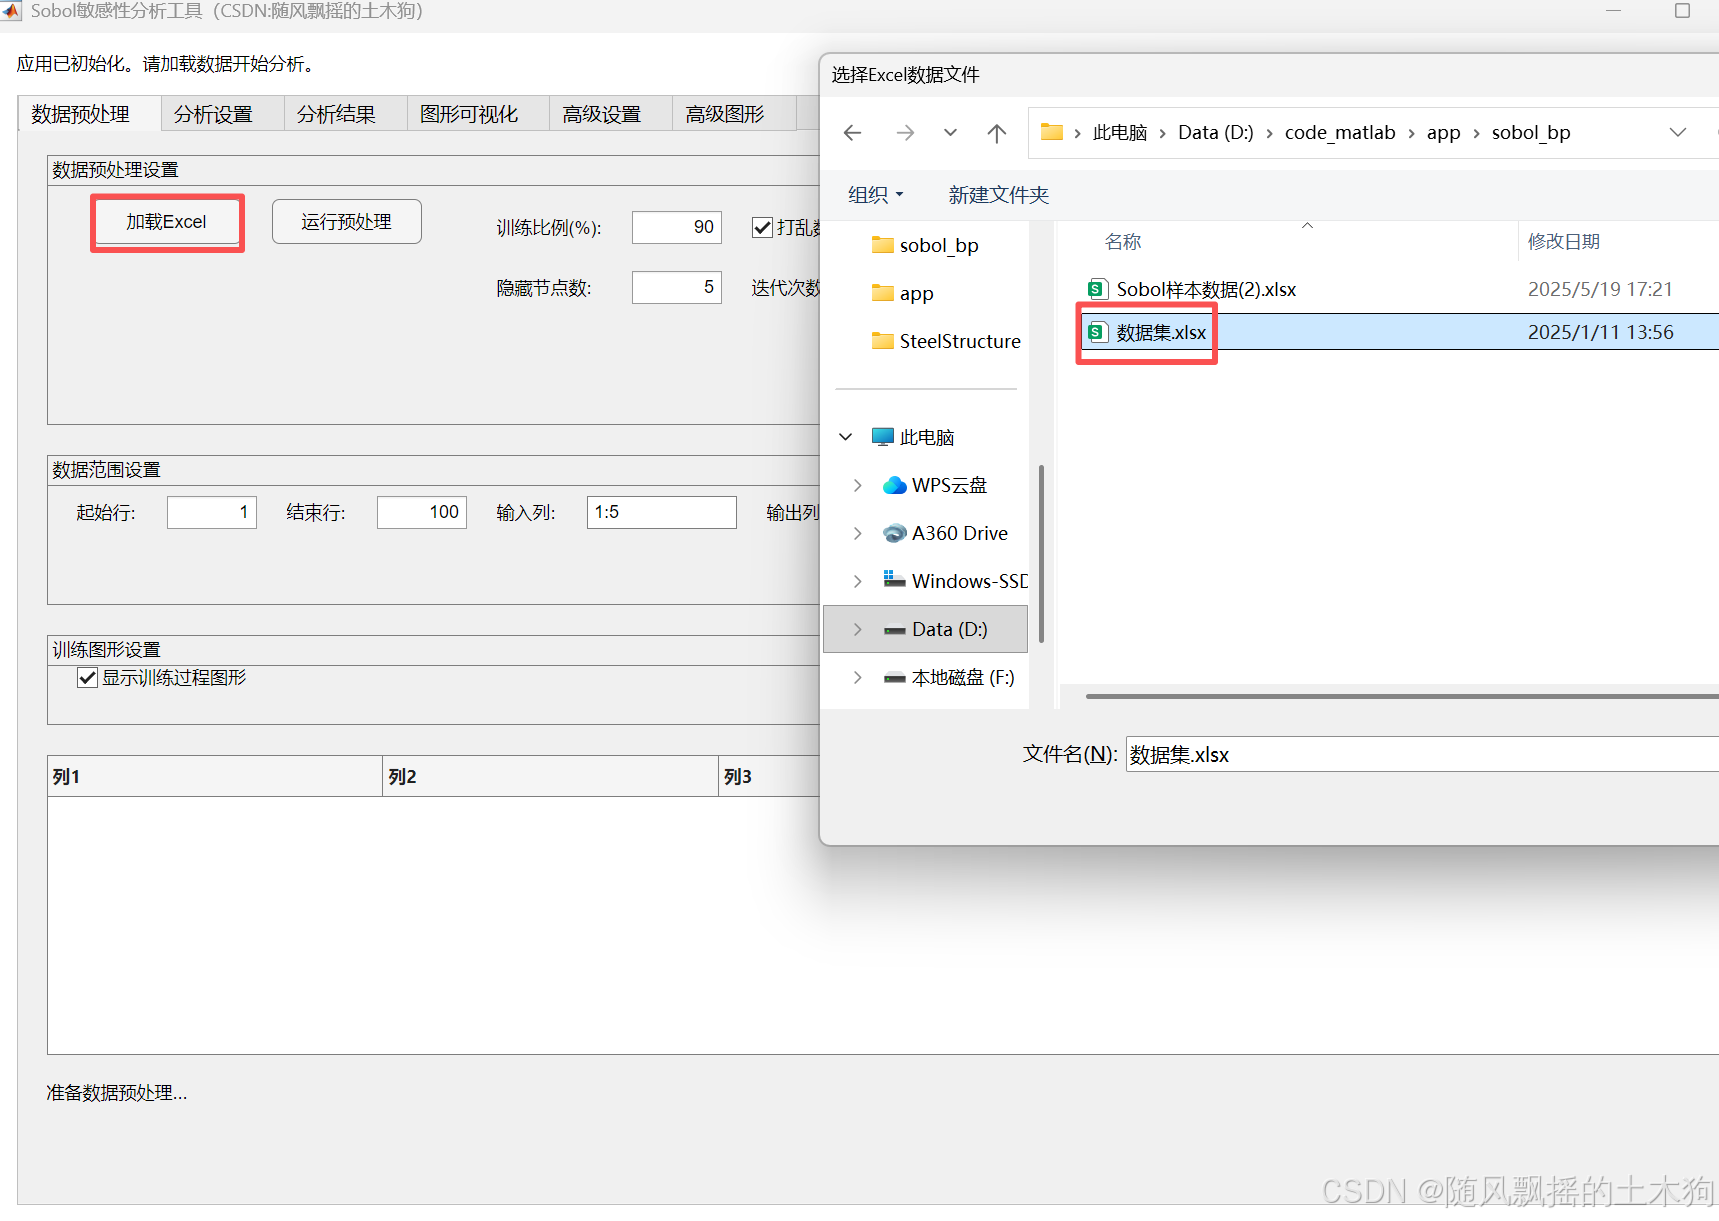This screenshot has width=1719, height=1221.
Task: Click the MATLAB app icon in title bar
Action: [11, 11]
